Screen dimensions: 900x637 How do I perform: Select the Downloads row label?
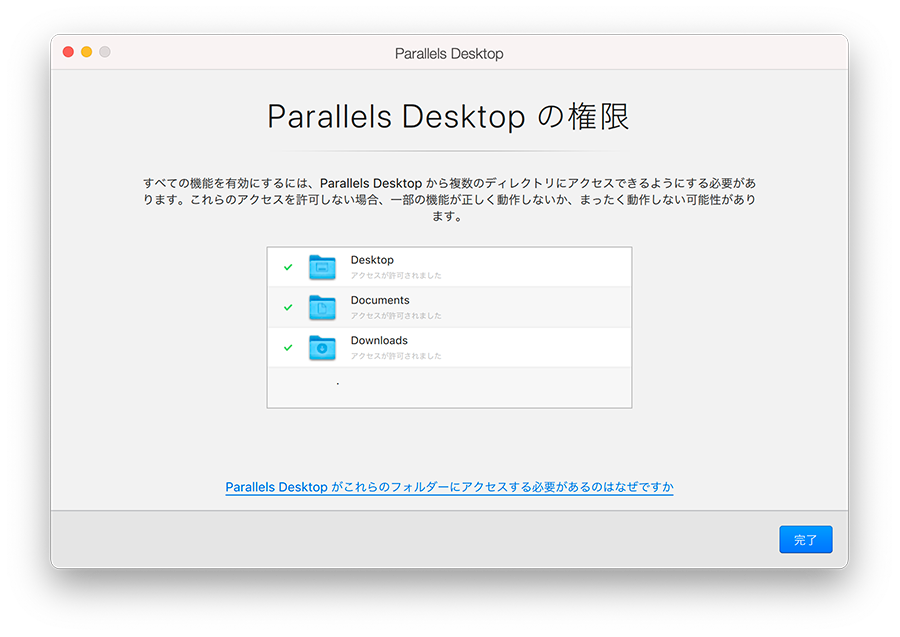click(x=379, y=340)
